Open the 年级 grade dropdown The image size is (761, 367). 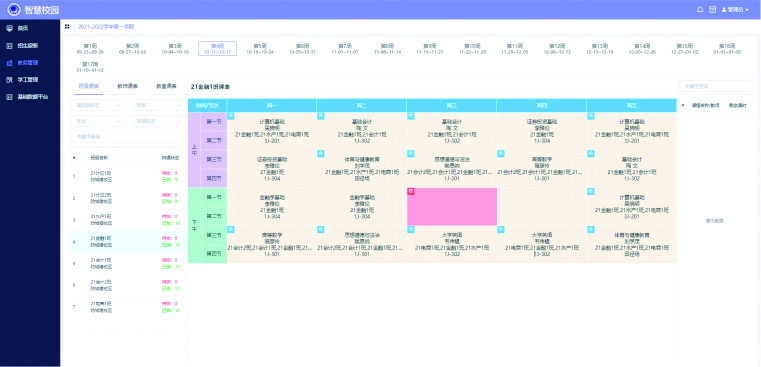click(x=158, y=105)
